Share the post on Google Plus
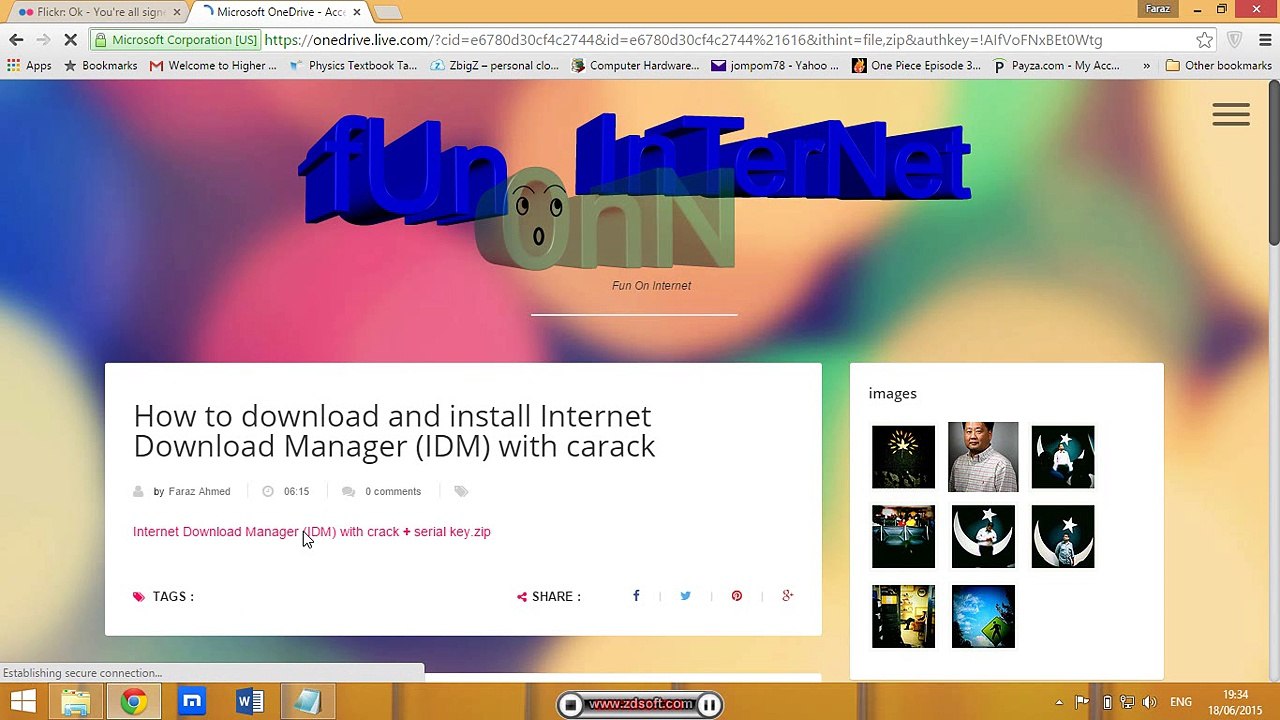The image size is (1280, 720). pos(788,596)
